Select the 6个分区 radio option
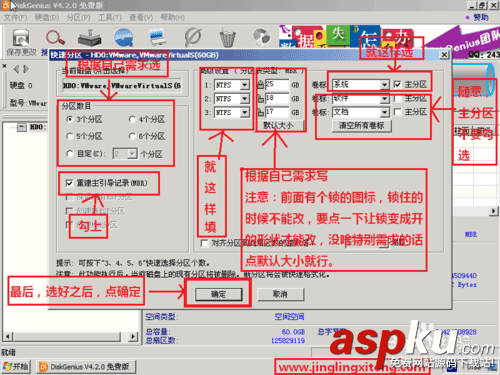The height and width of the screenshot is (375, 500). click(x=132, y=136)
